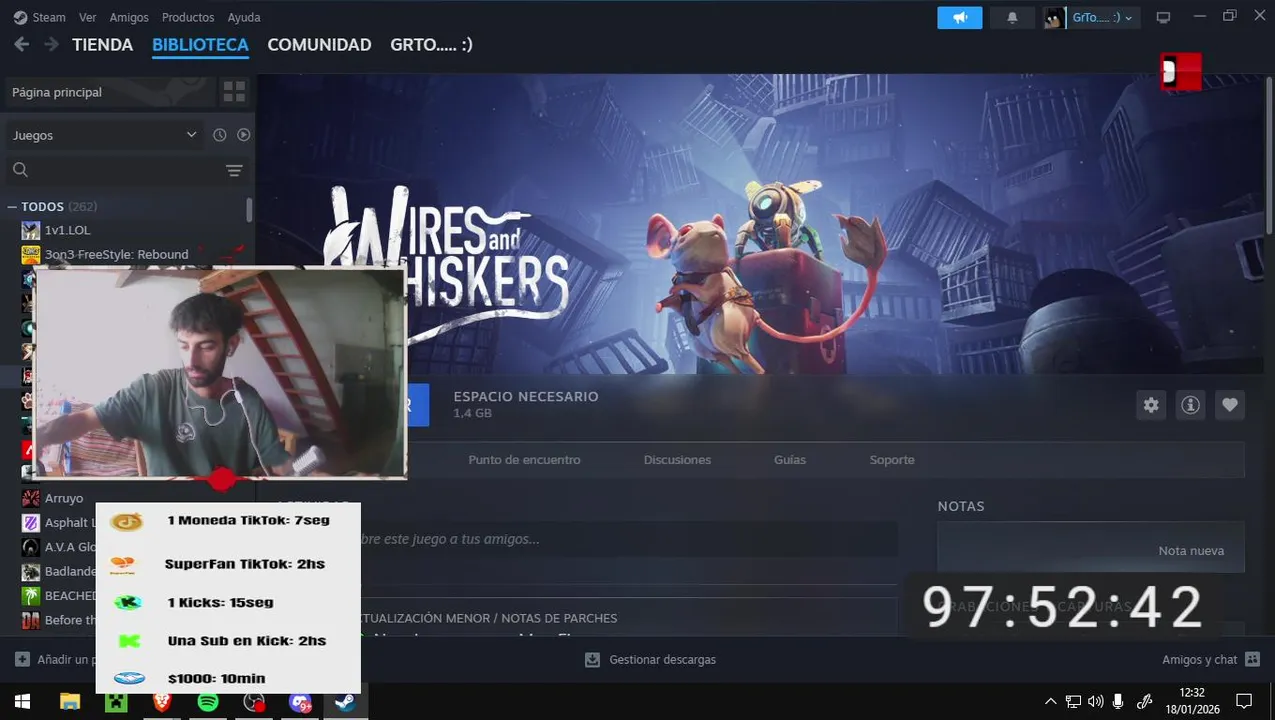Image resolution: width=1275 pixels, height=720 pixels.
Task: Open Discord from taskbar
Action: [300, 702]
